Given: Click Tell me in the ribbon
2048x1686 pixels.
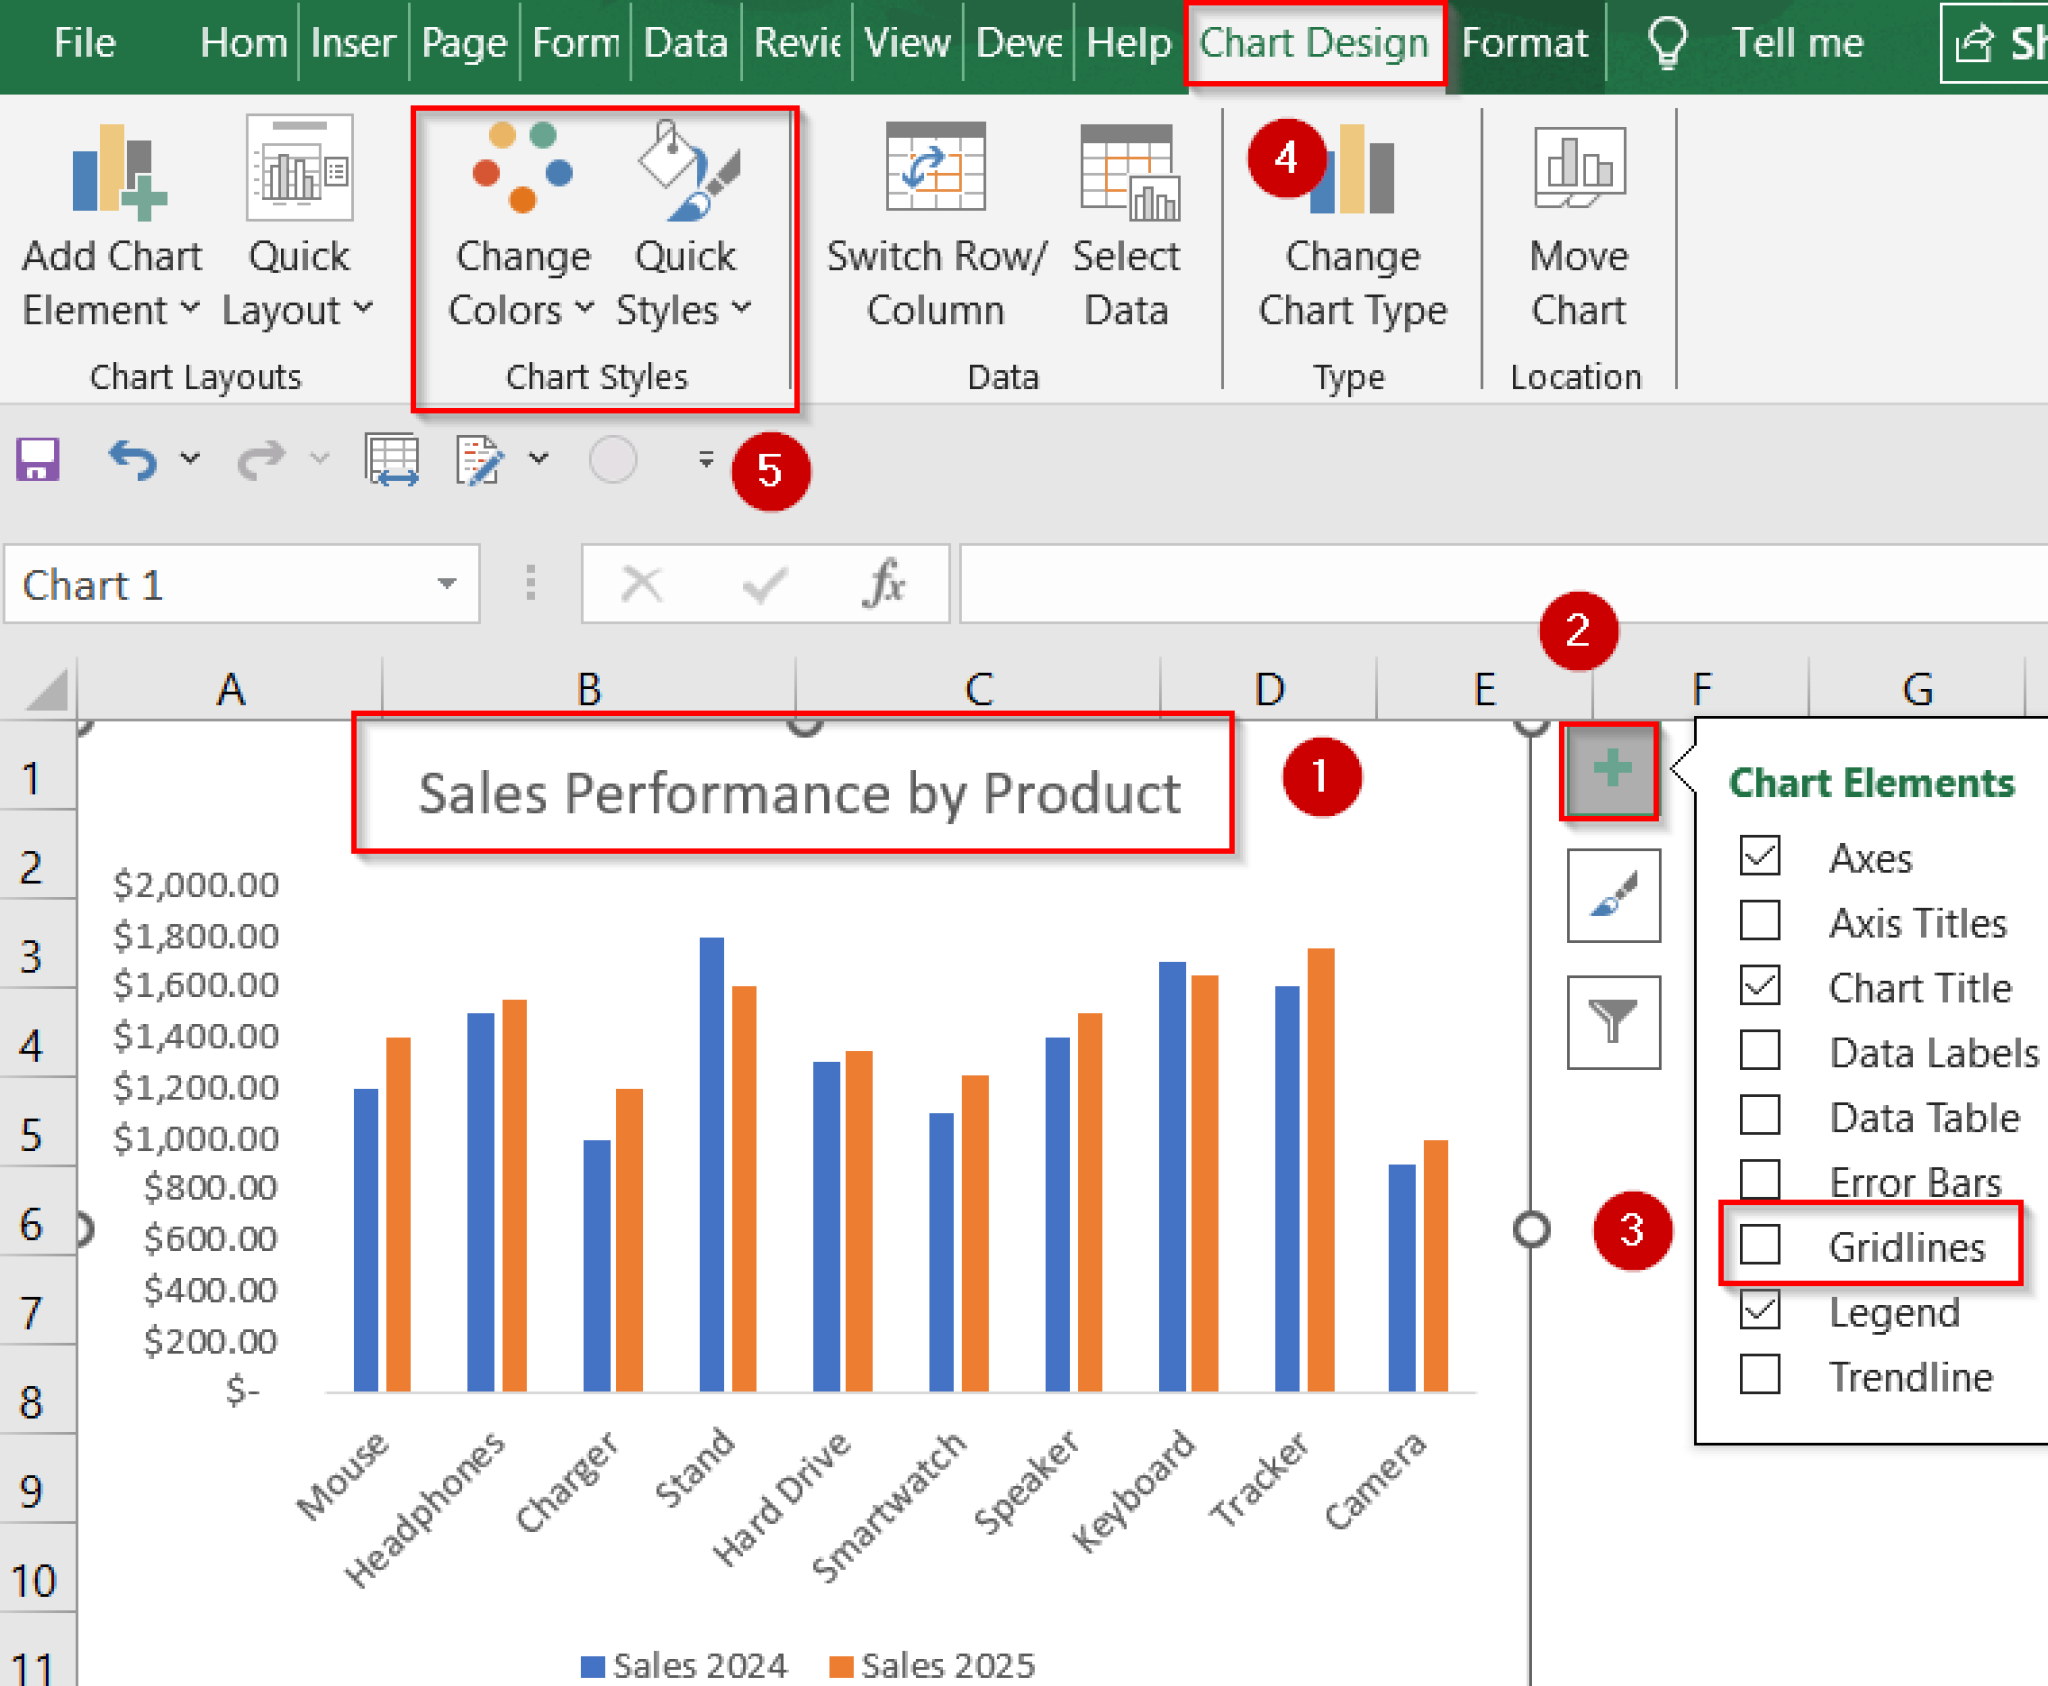Looking at the screenshot, I should [1797, 42].
